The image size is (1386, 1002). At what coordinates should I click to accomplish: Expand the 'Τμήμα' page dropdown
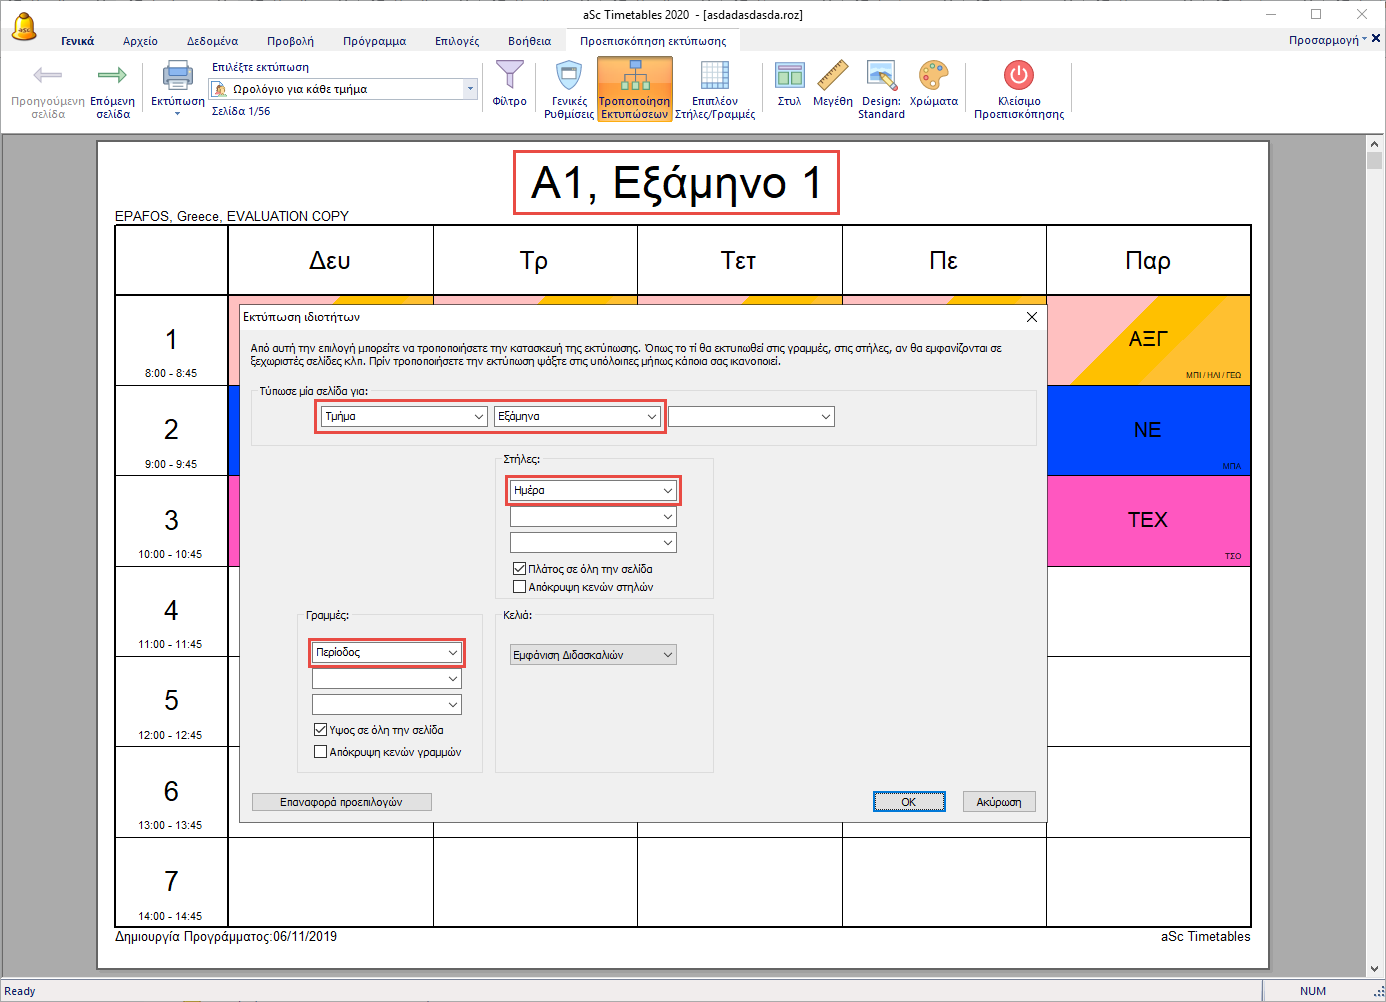tap(479, 417)
